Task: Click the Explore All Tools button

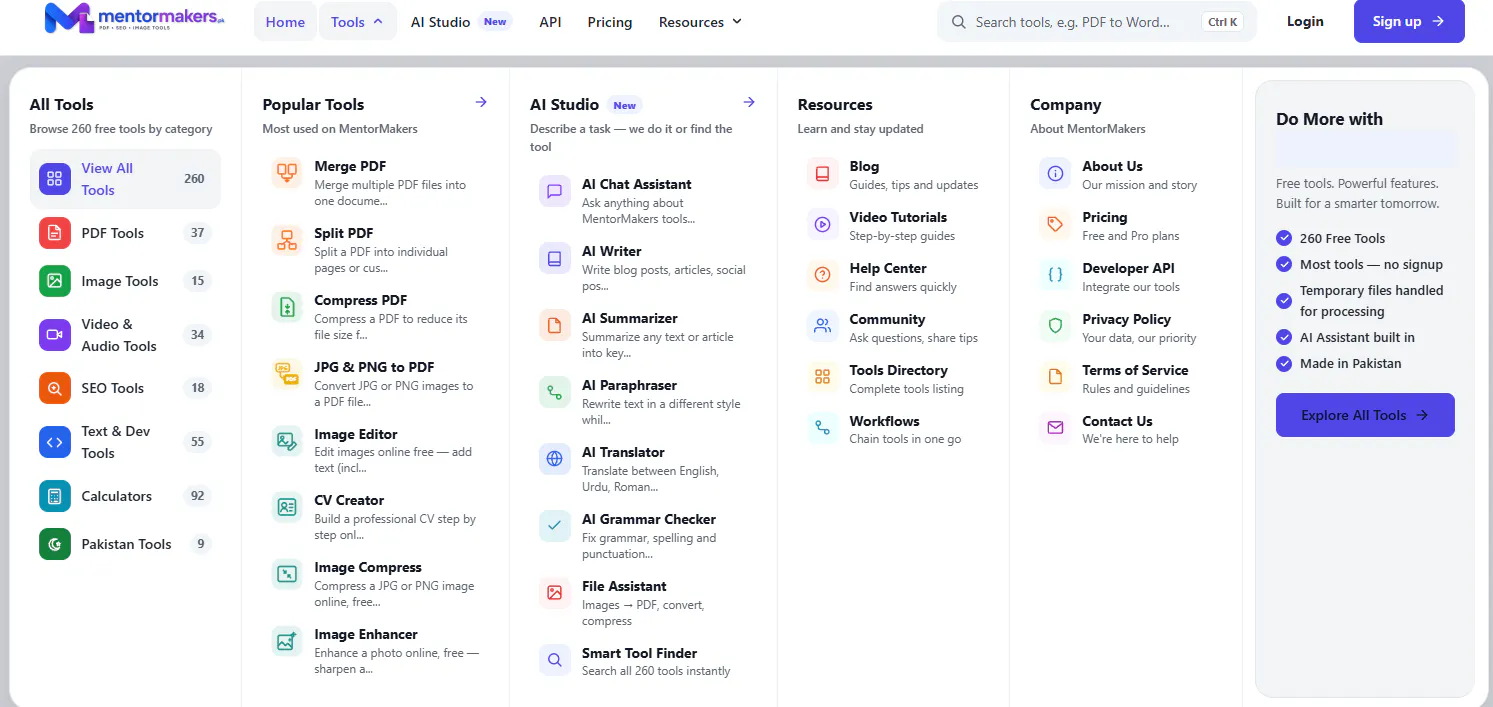Action: (1365, 415)
